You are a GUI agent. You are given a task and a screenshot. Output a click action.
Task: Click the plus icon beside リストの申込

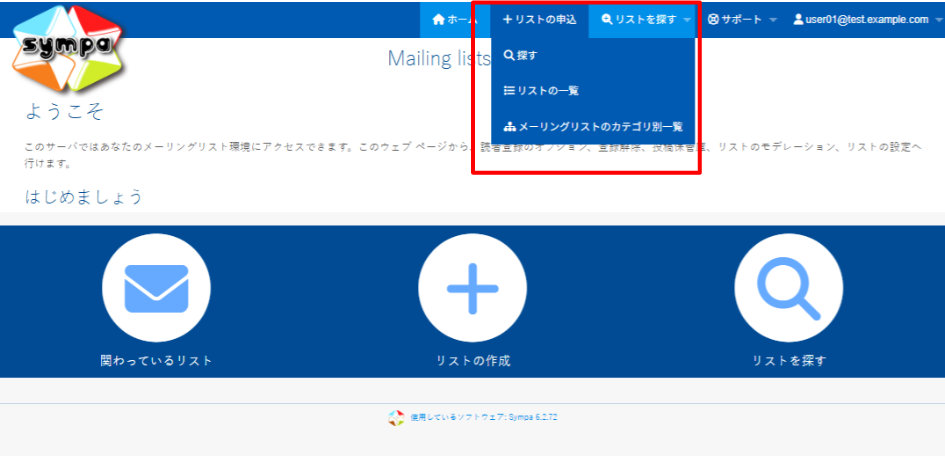(507, 20)
